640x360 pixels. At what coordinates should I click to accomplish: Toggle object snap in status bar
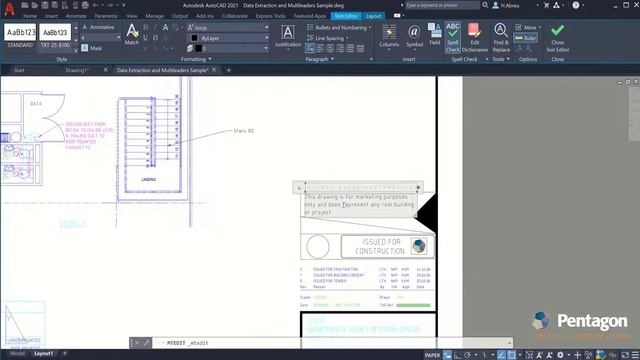click(x=511, y=355)
